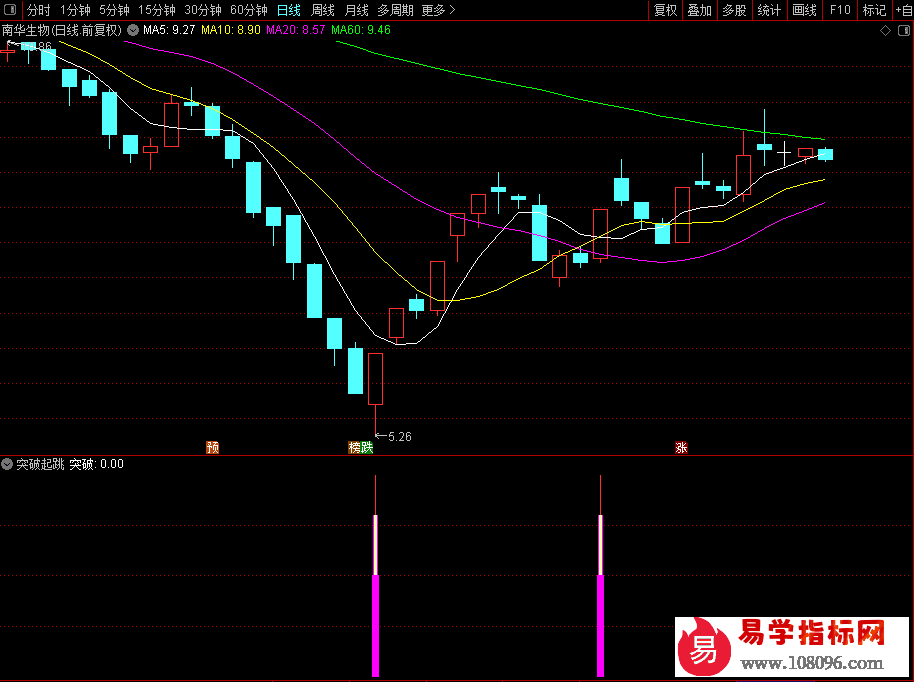The width and height of the screenshot is (914, 682).
Task: Open the 多股 multi-stock view
Action: (734, 10)
